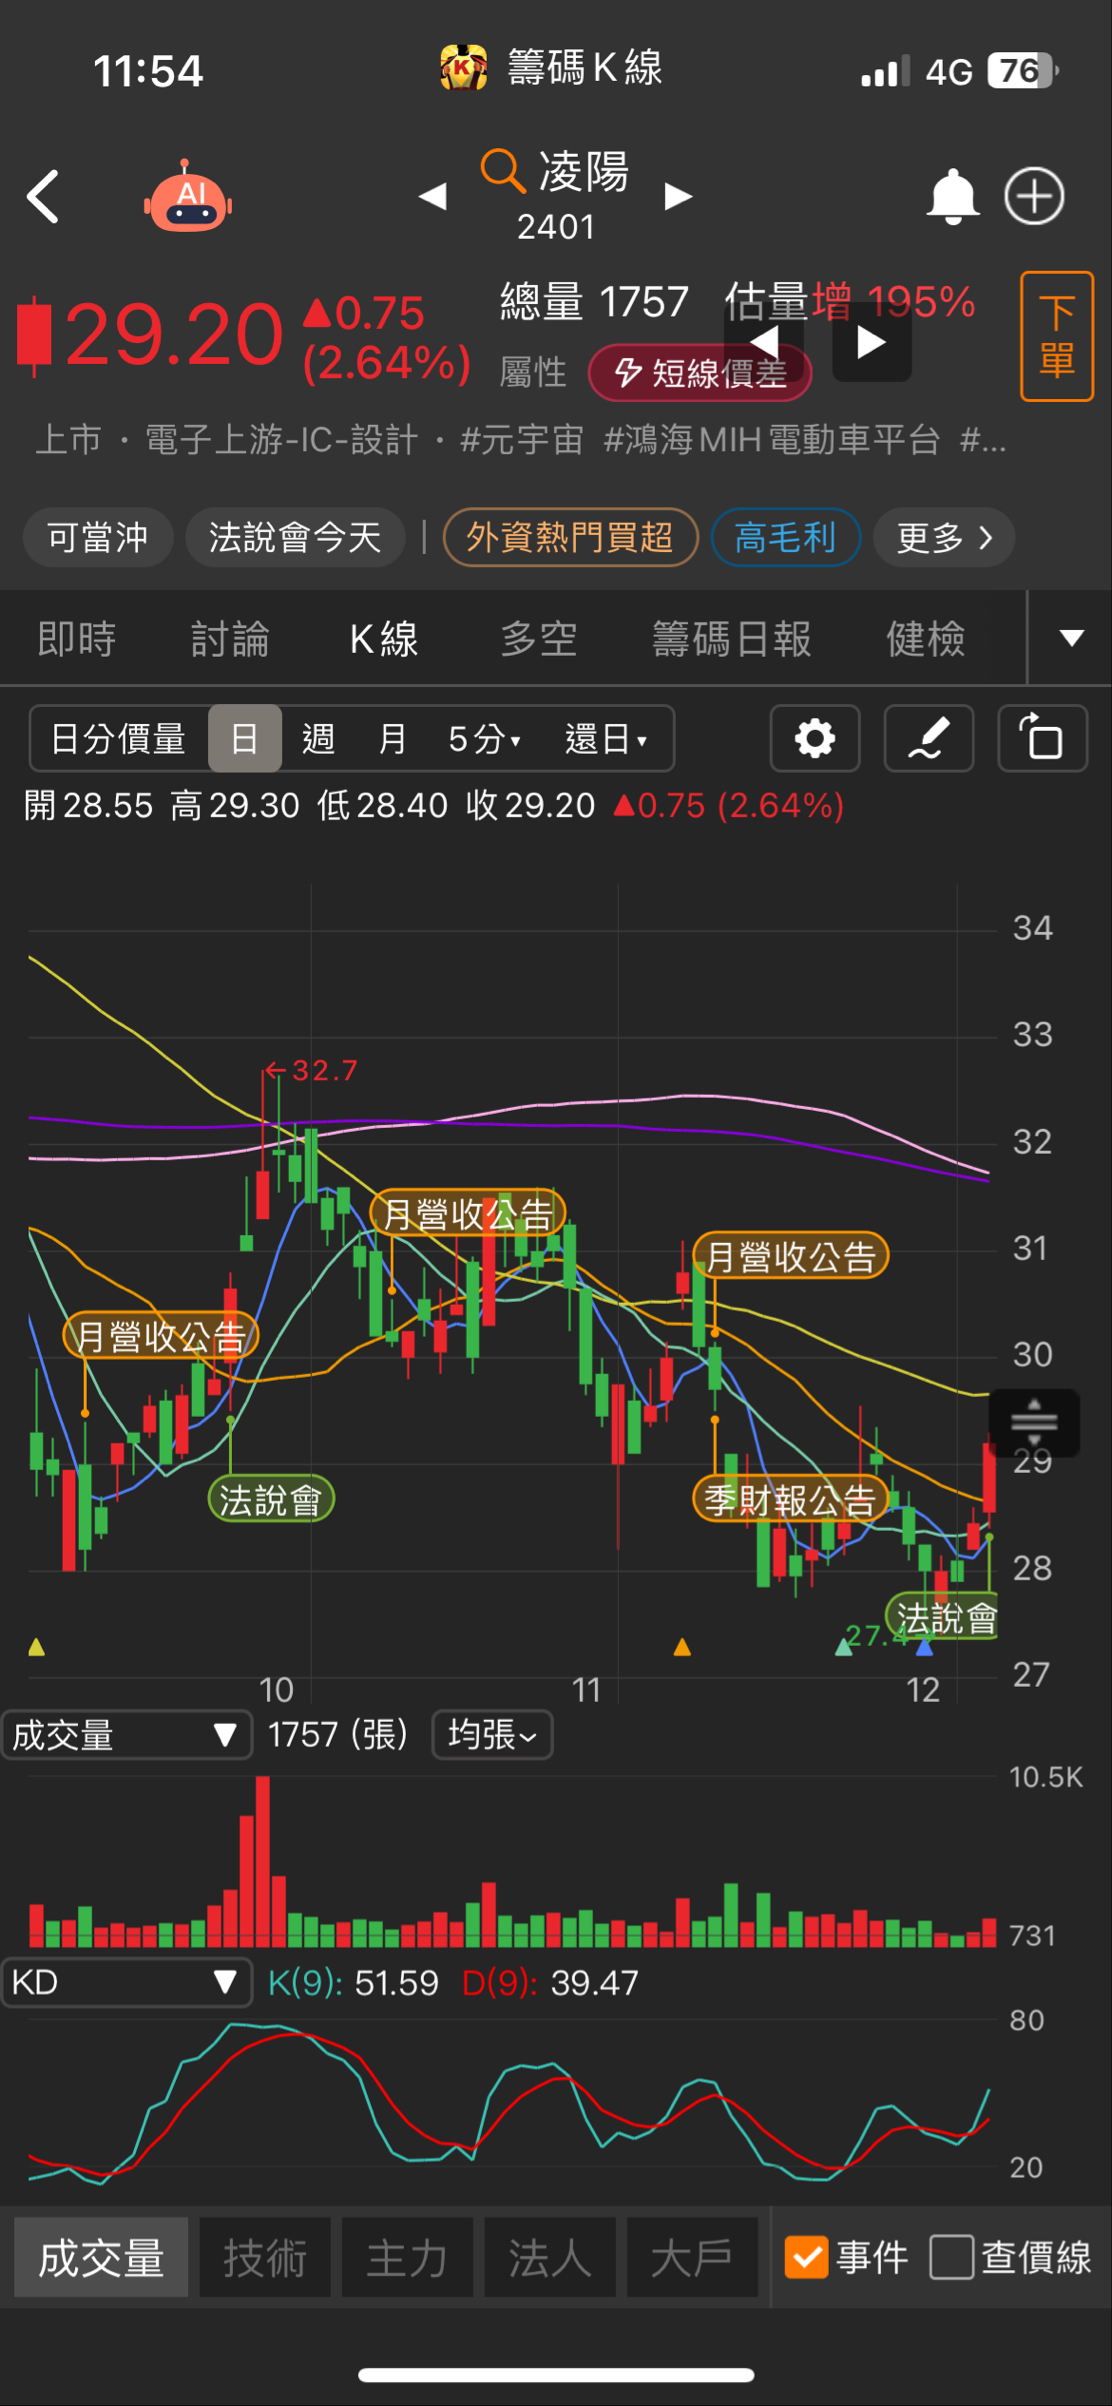The height and width of the screenshot is (2406, 1112).
Task: Tap the orange search magnifier icon
Action: (503, 171)
